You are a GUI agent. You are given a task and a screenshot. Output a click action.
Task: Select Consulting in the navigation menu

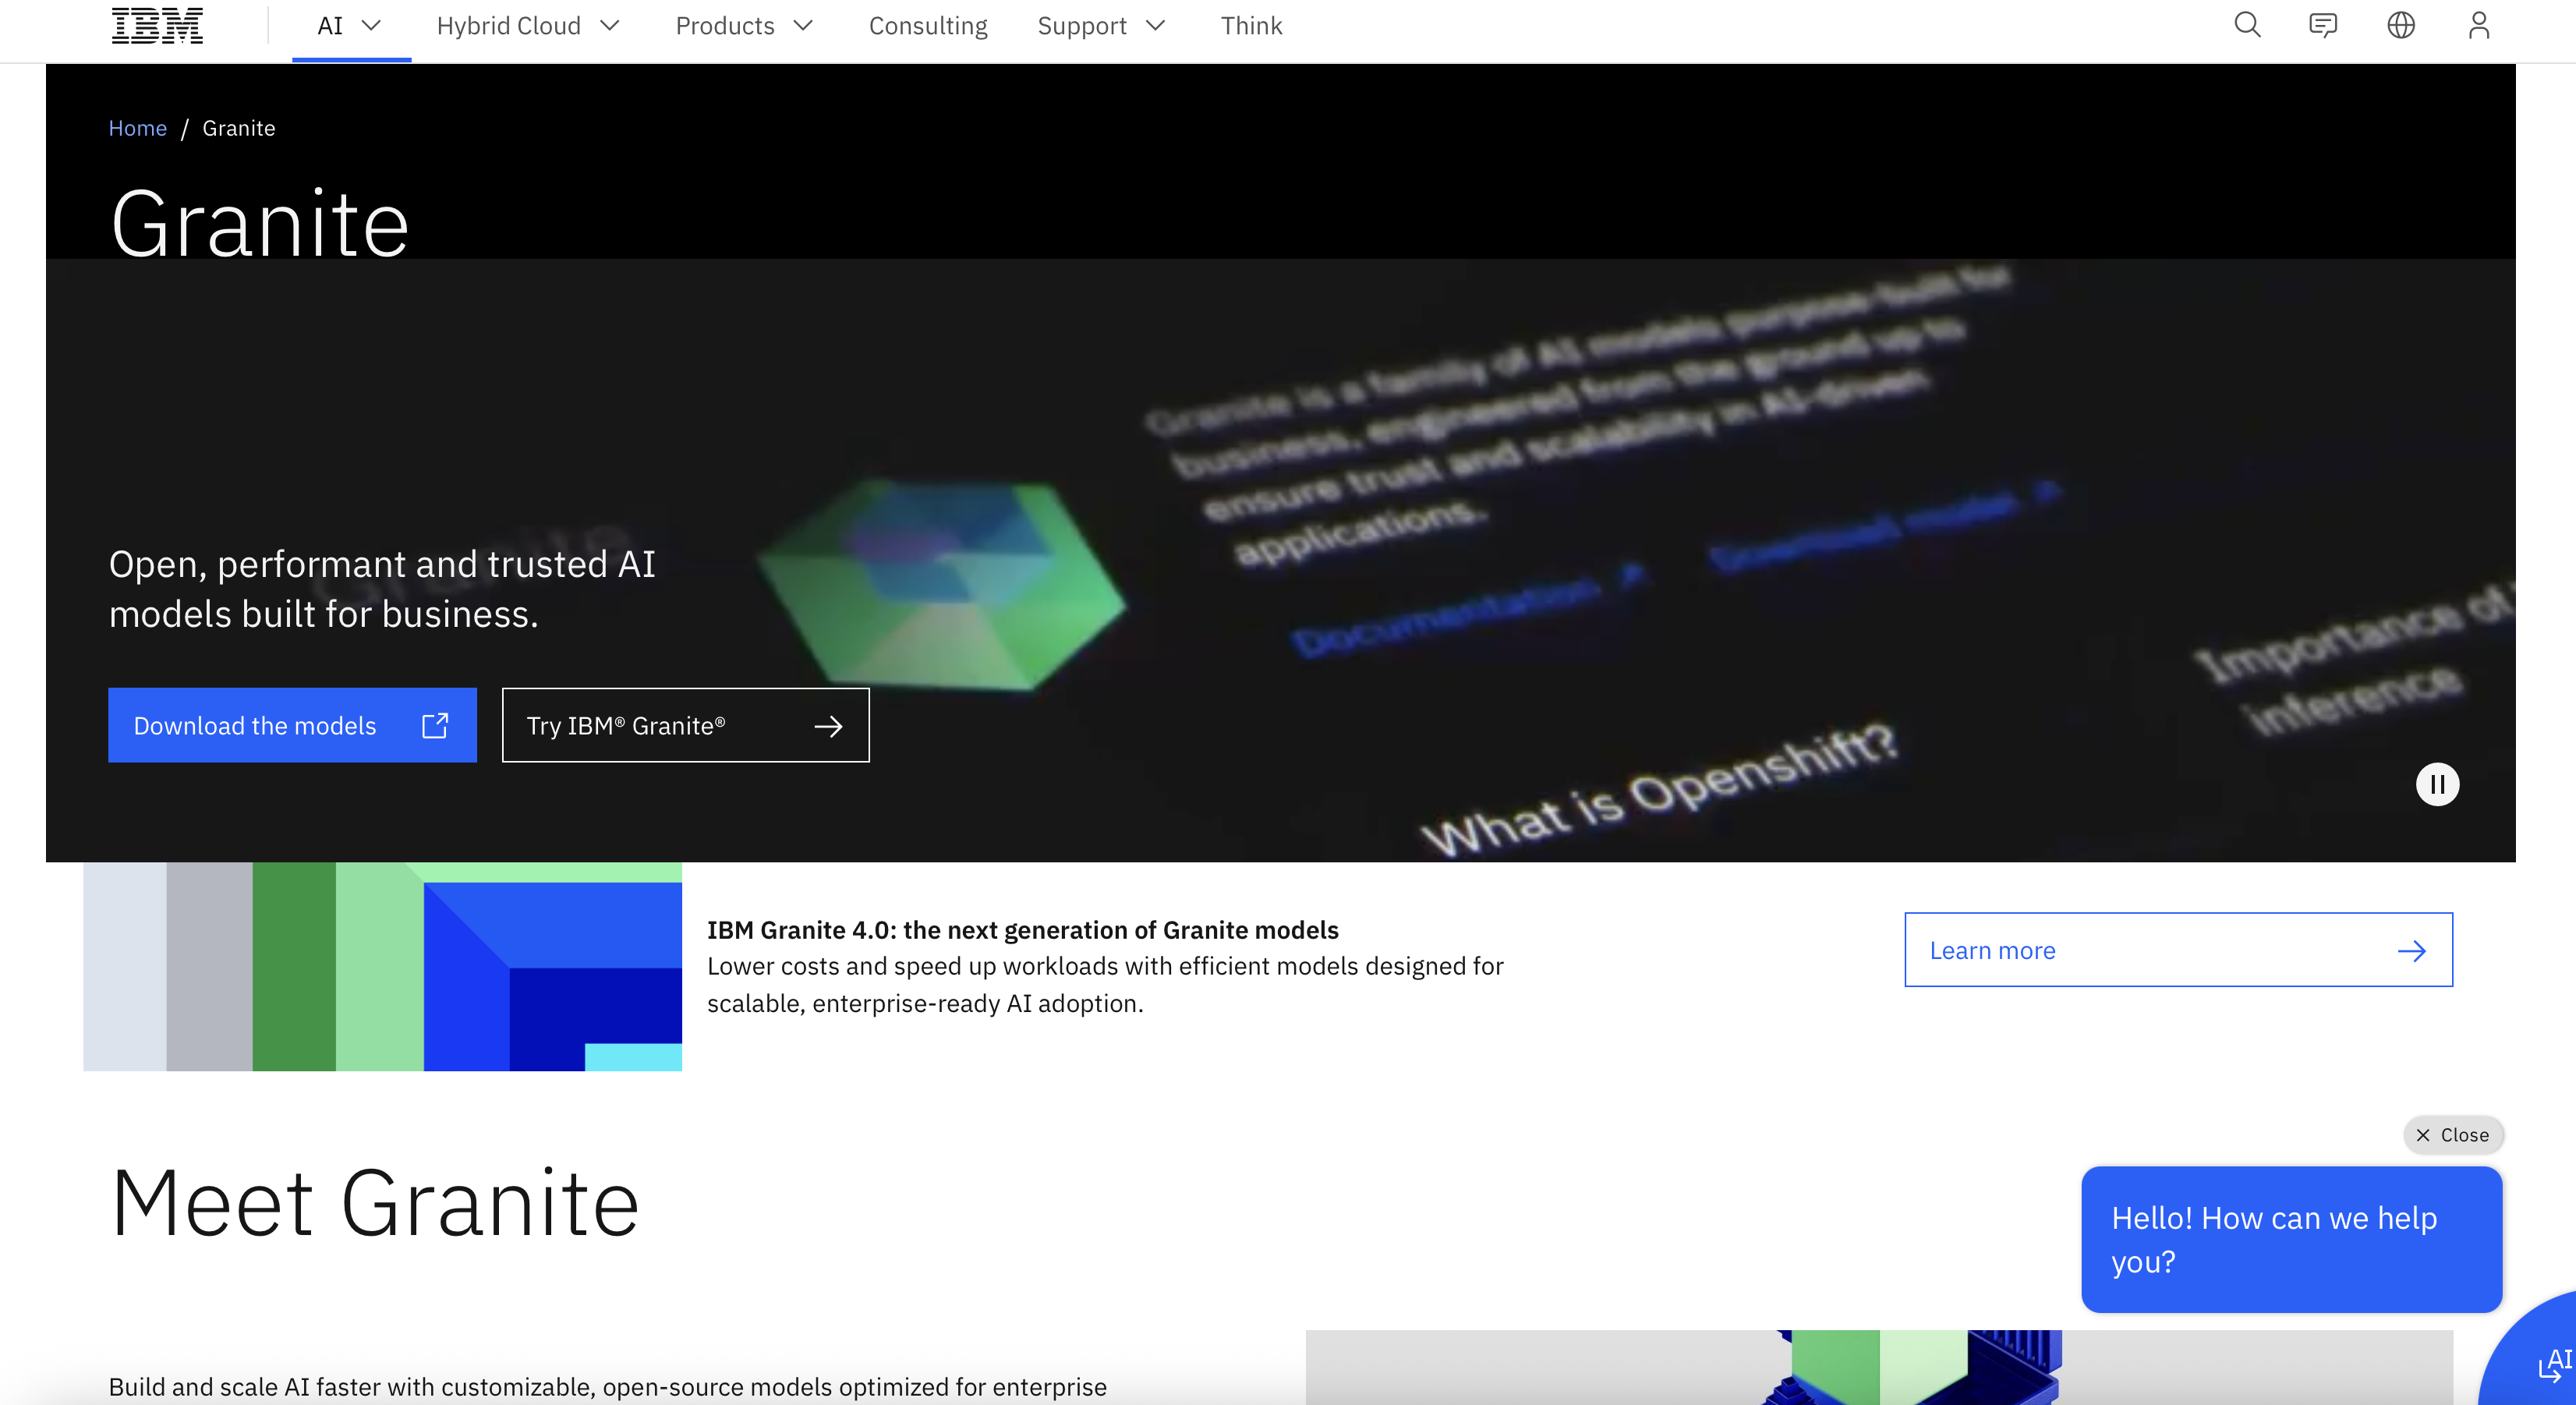(928, 25)
